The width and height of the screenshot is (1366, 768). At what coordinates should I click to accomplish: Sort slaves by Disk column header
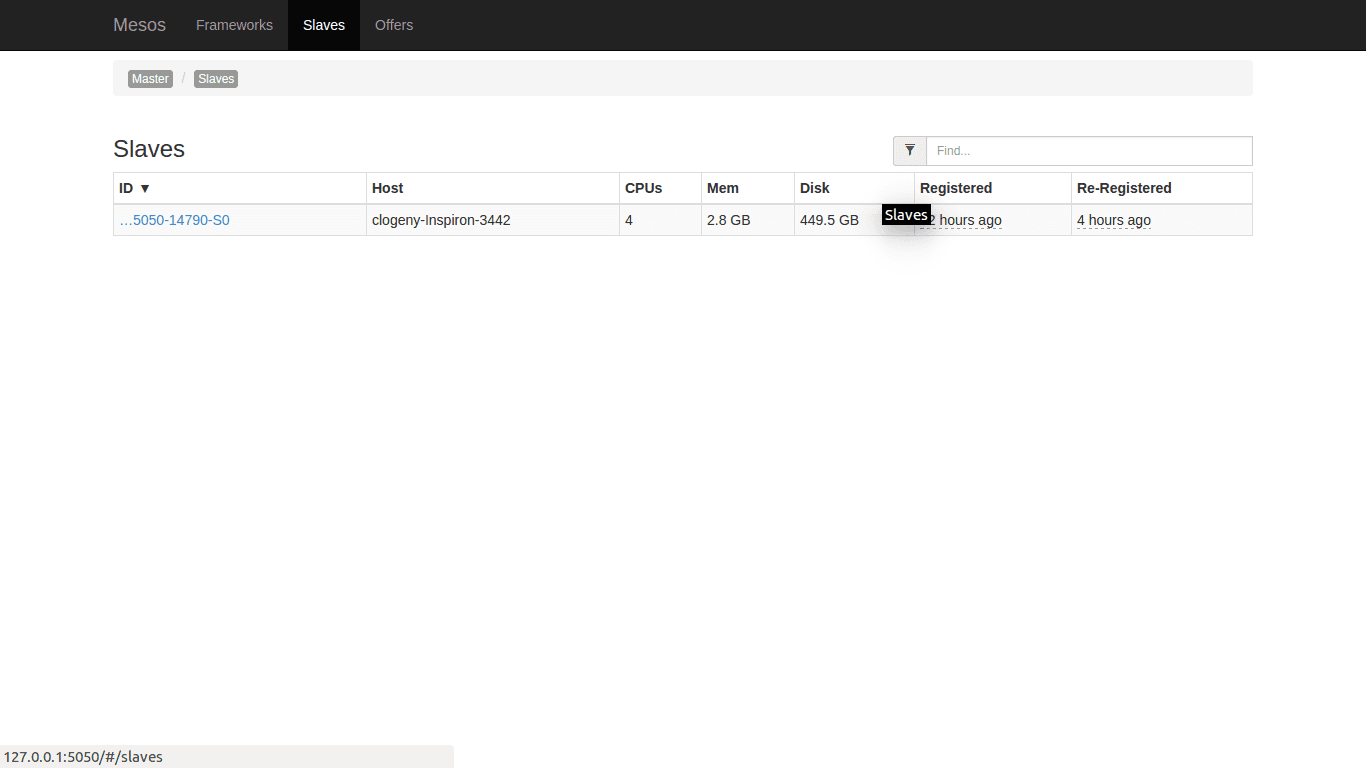[815, 188]
